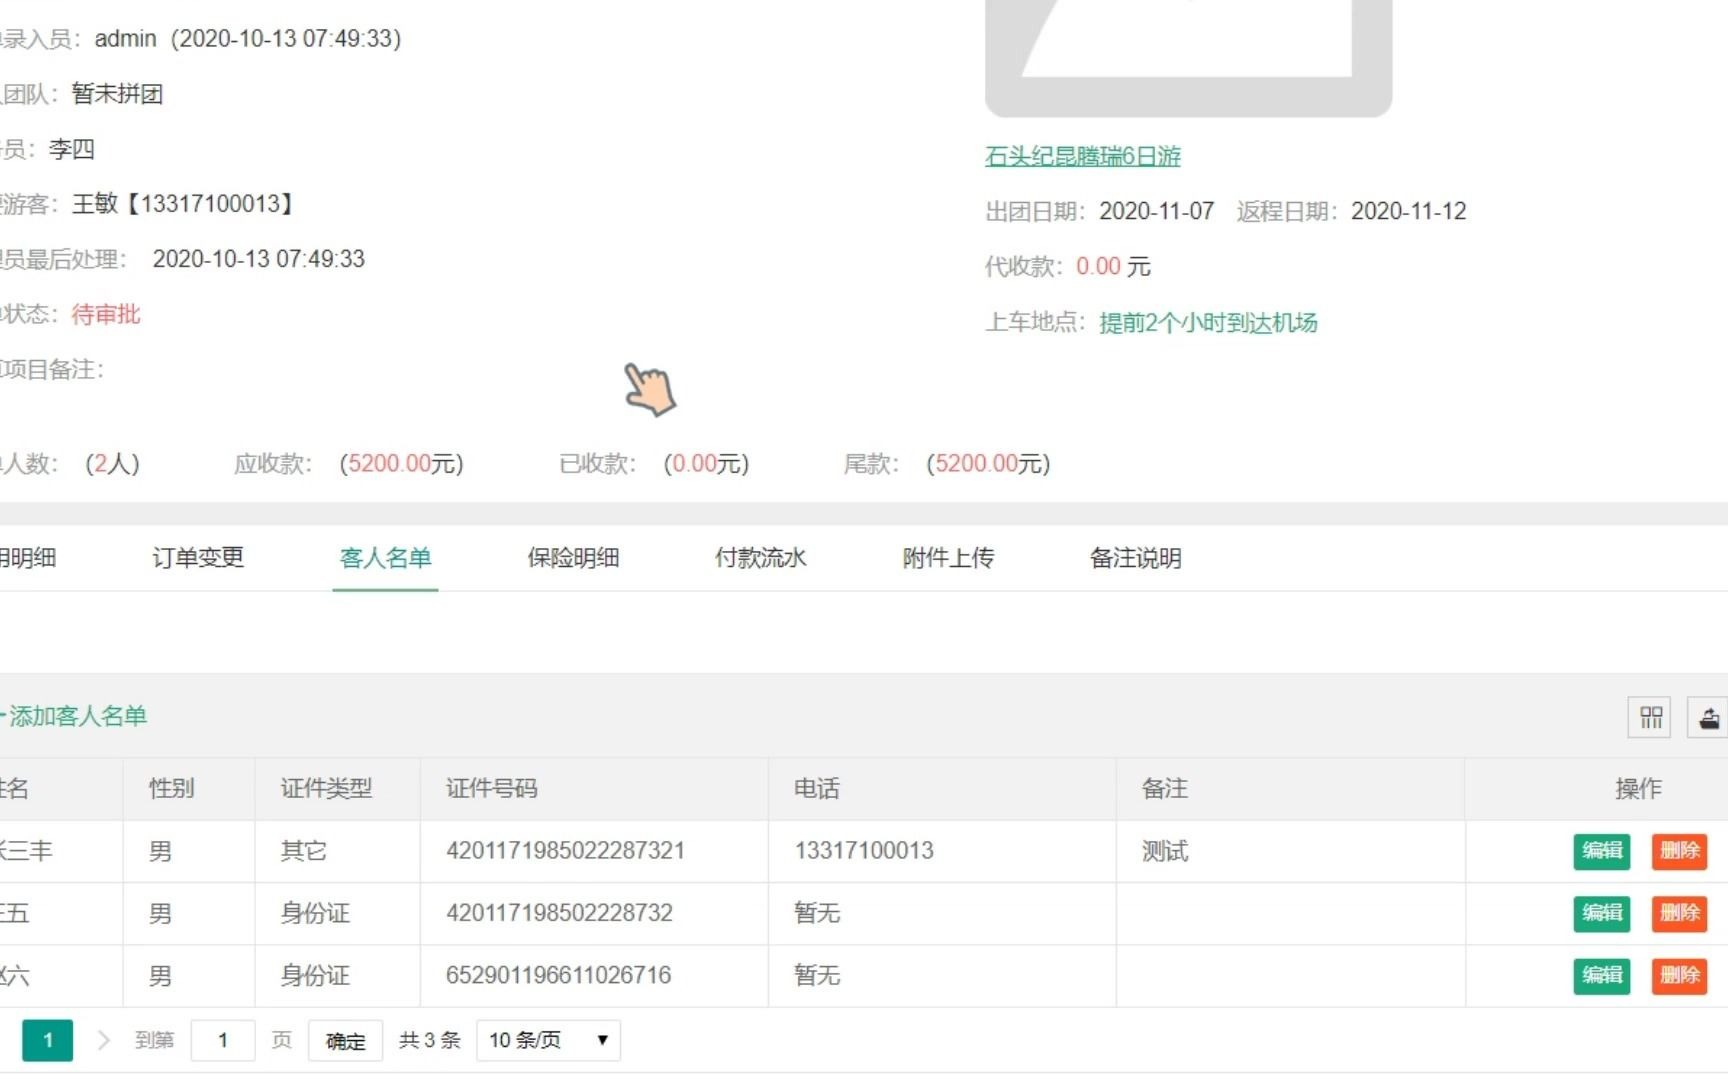Open the 10 条/页 page size dropdown

pyautogui.click(x=546, y=1040)
